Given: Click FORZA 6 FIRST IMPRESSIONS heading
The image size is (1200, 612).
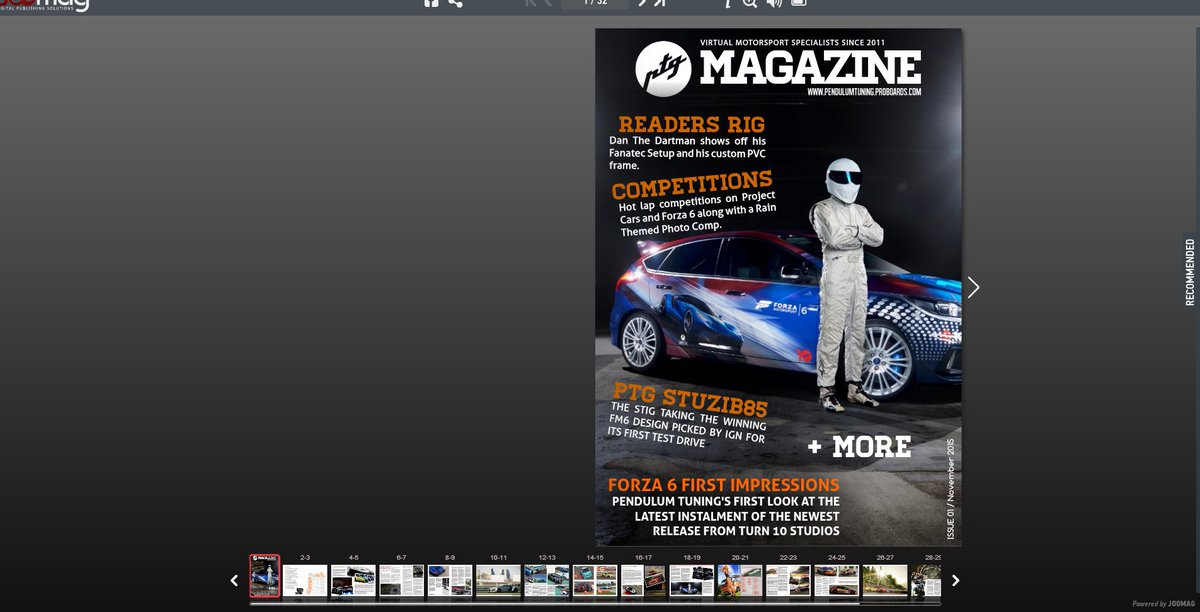Looking at the screenshot, I should click(x=723, y=485).
